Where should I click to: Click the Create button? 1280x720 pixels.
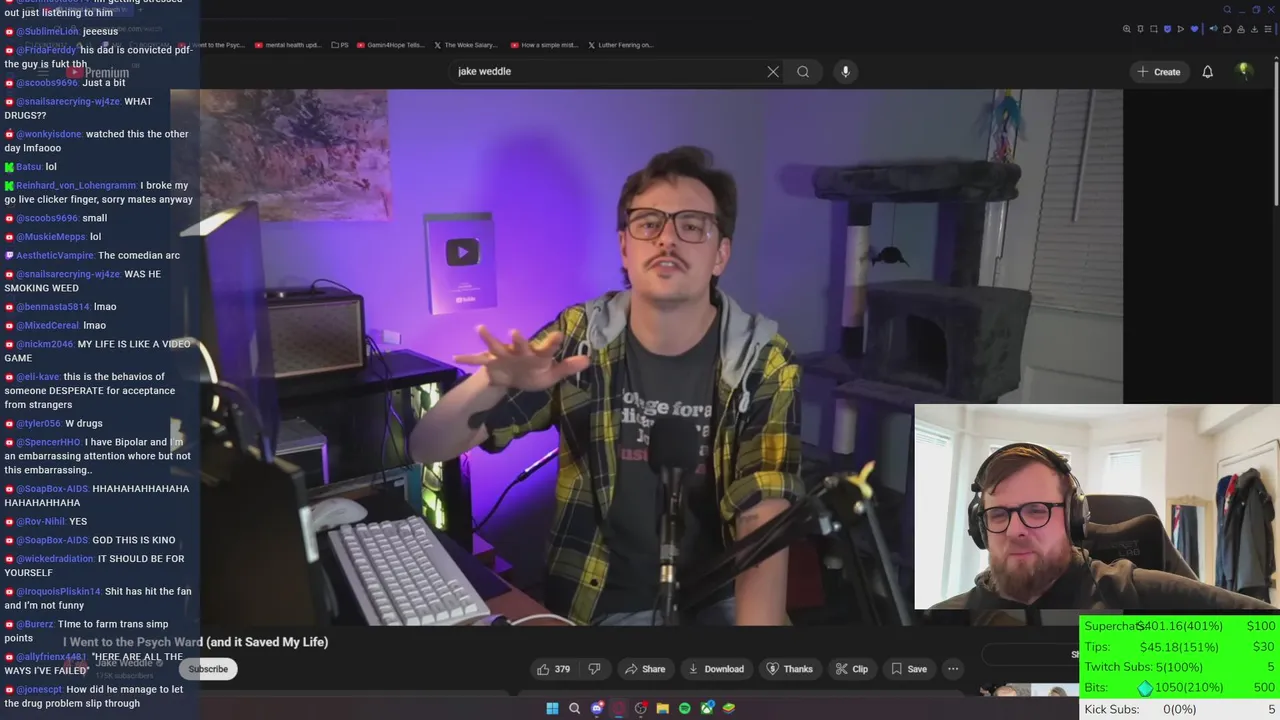point(1159,72)
